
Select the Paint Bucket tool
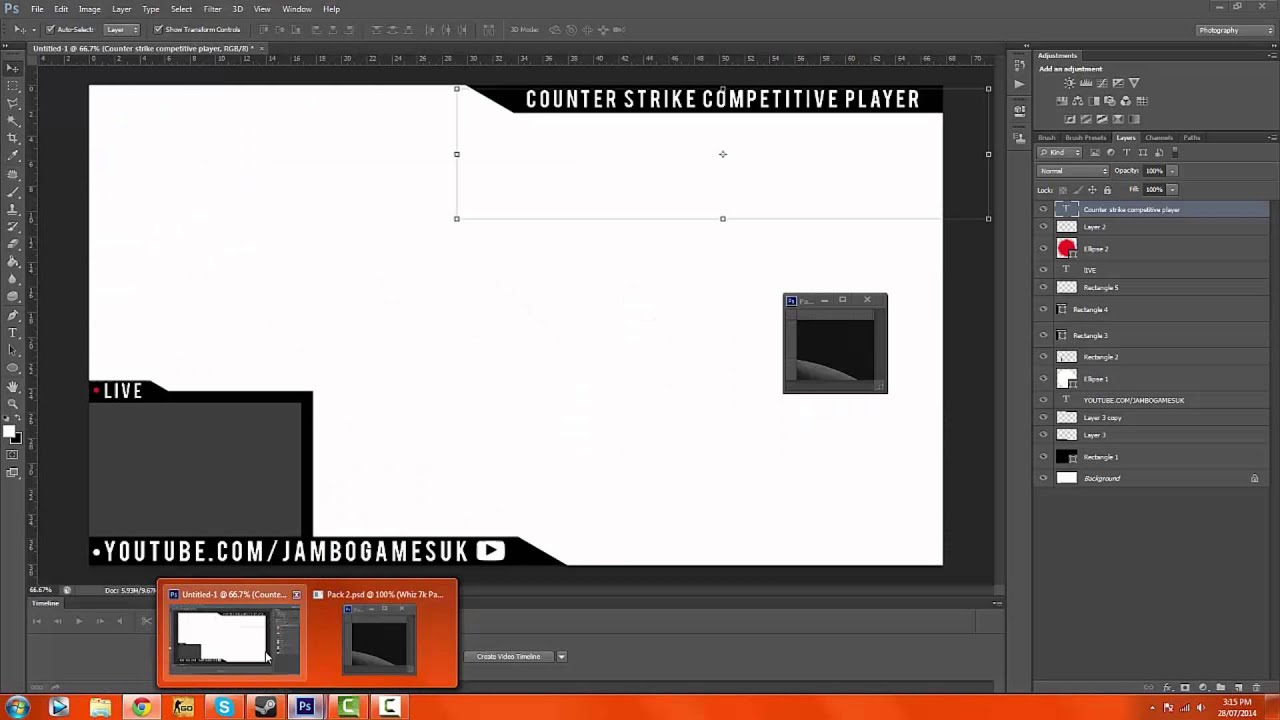tap(12, 262)
